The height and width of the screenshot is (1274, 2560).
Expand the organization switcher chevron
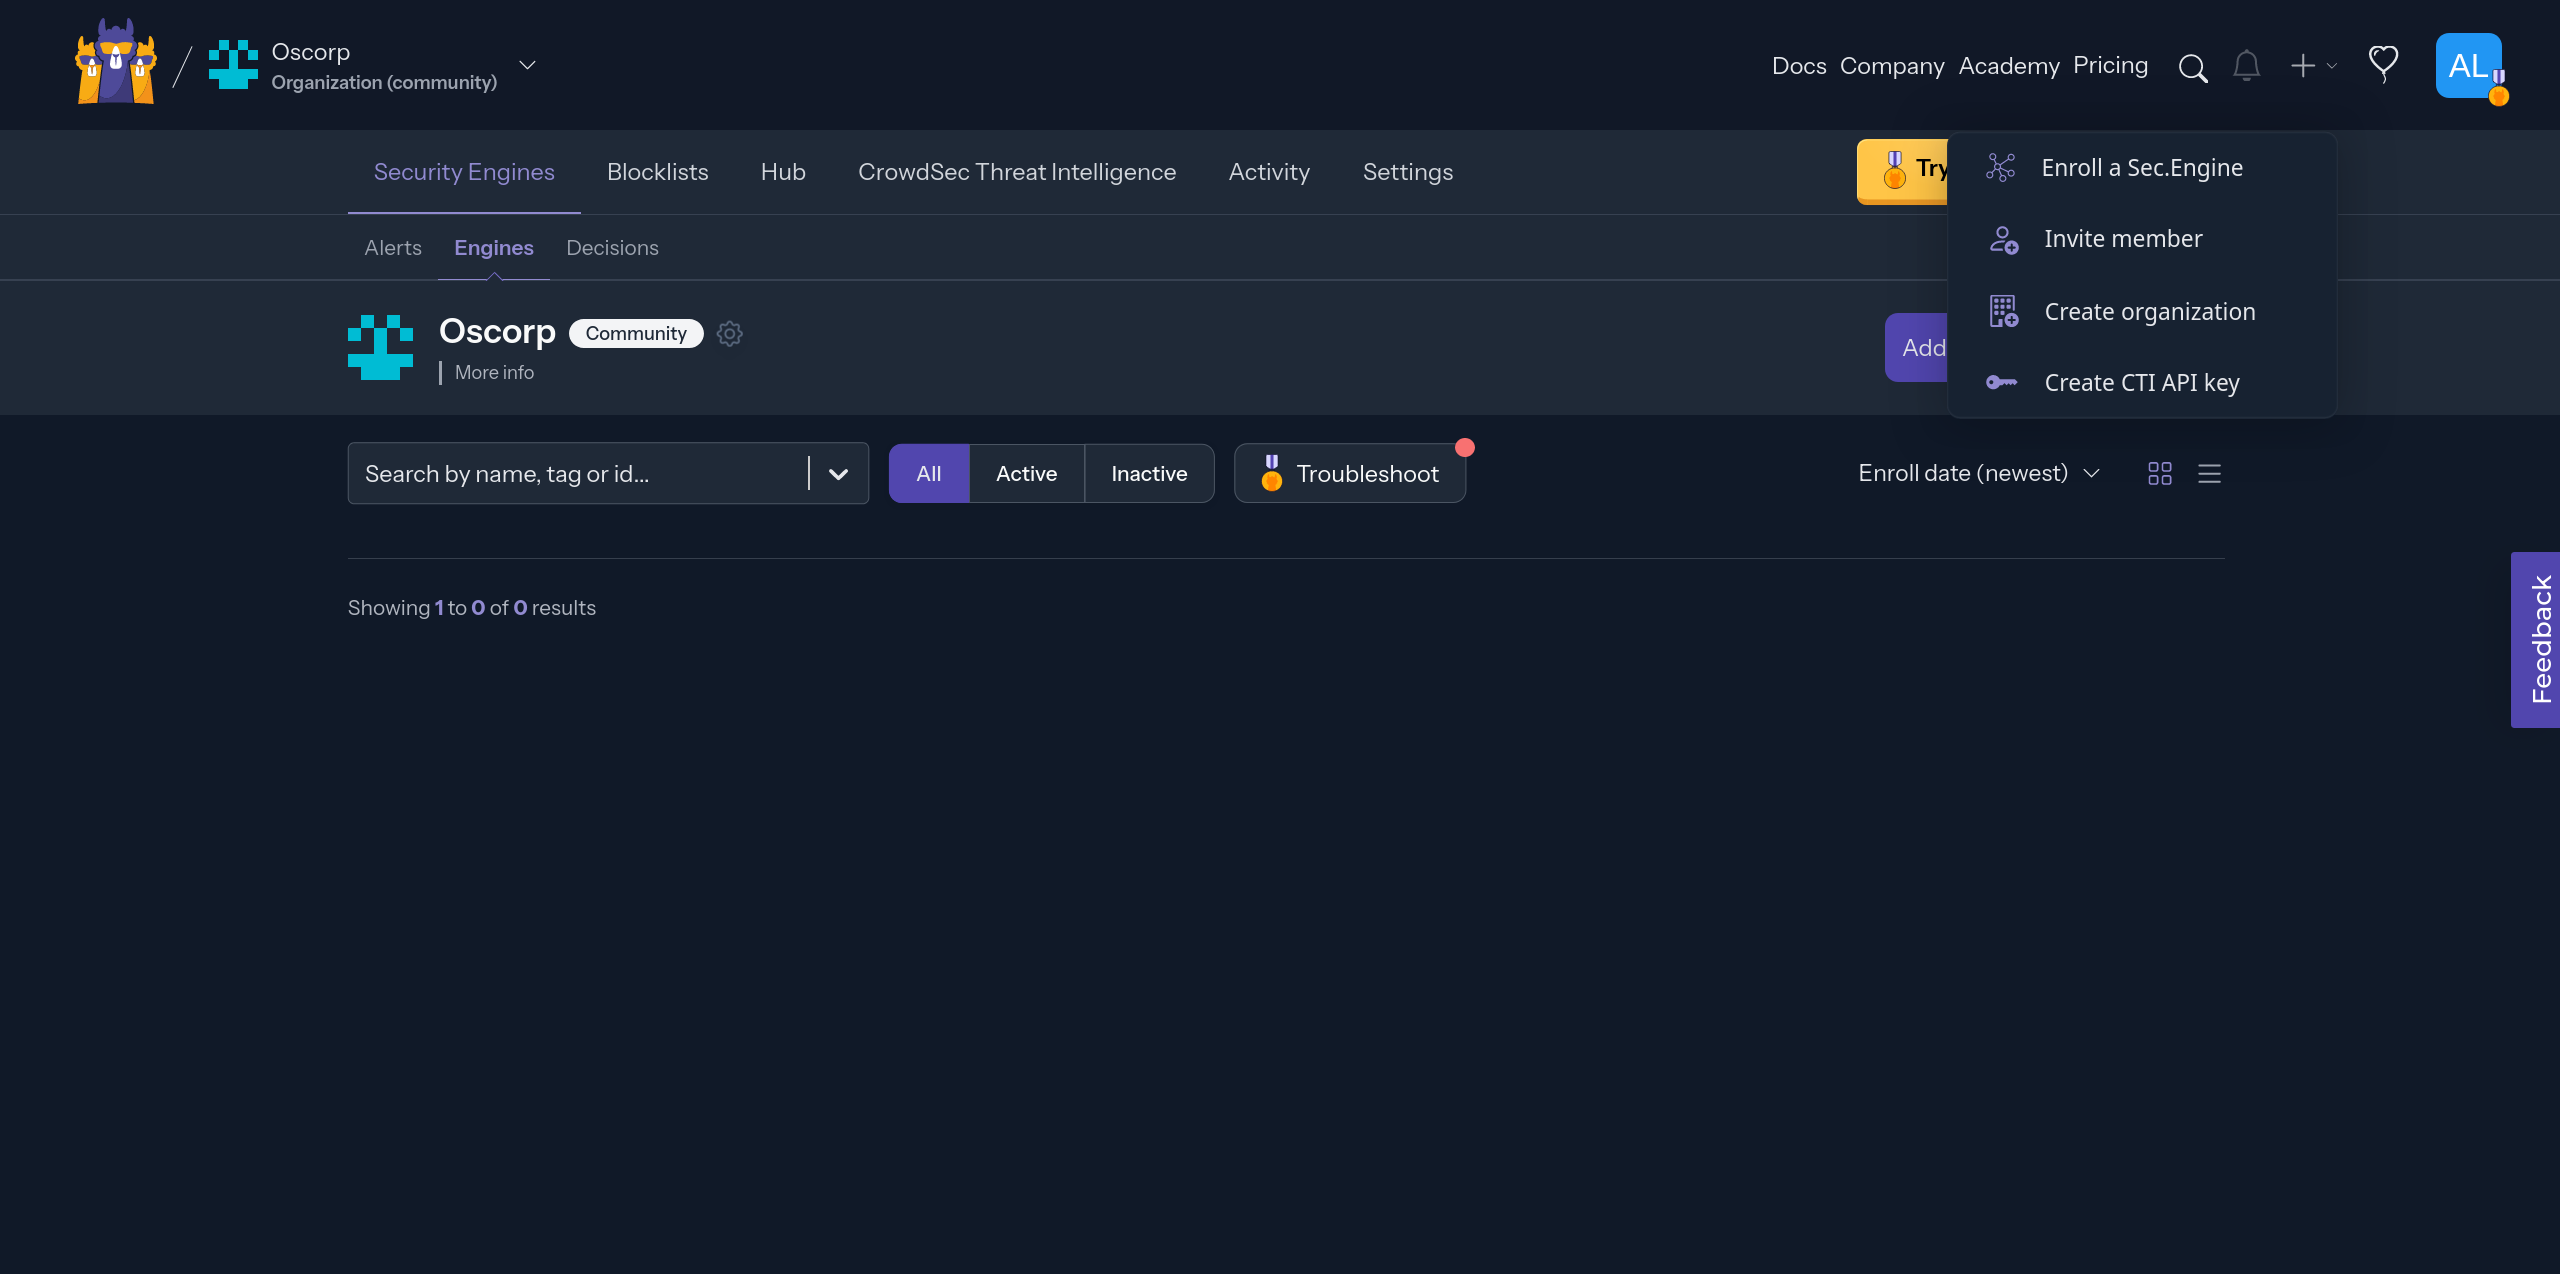tap(527, 65)
